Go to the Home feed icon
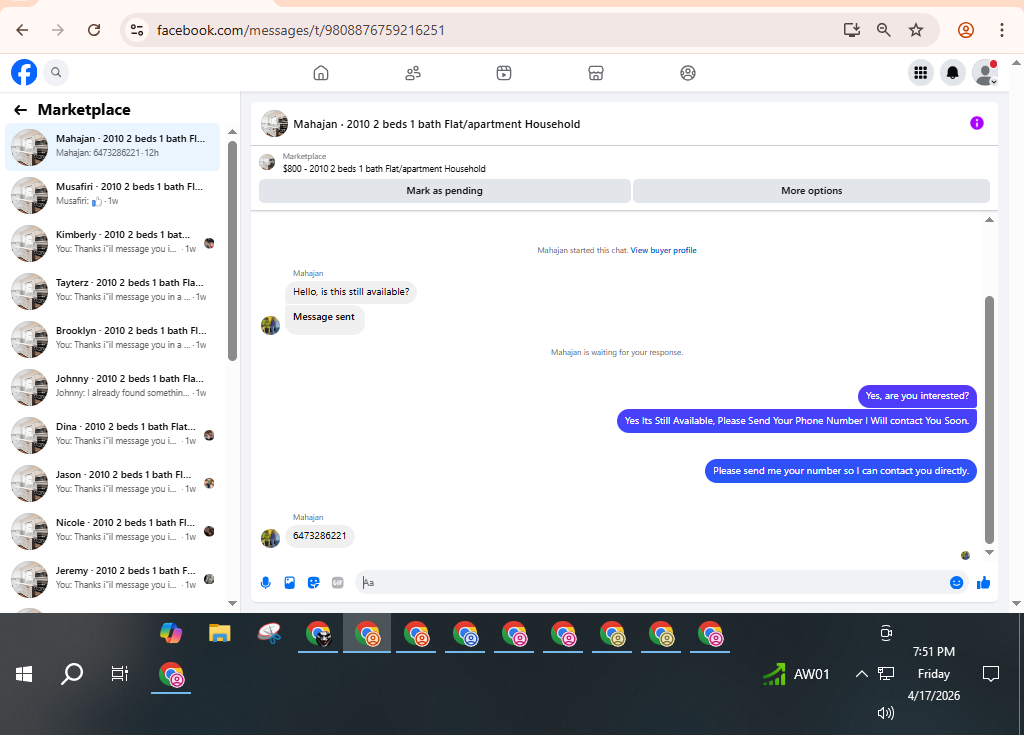This screenshot has width=1024, height=735. click(321, 73)
